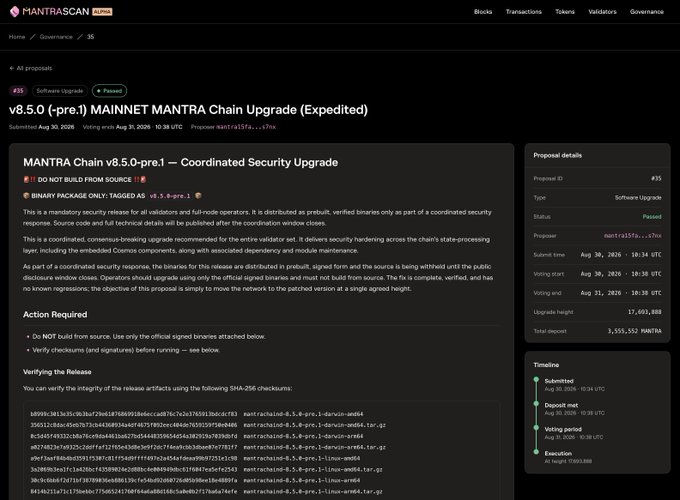Viewport: 680px width, 500px height.
Task: Click the Voting end date value in details
Action: [621, 293]
